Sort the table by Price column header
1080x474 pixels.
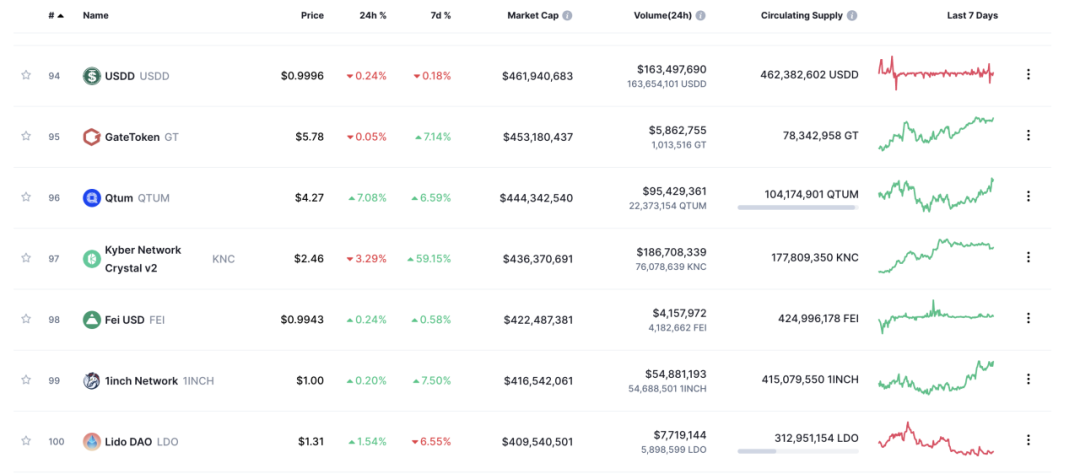point(312,15)
